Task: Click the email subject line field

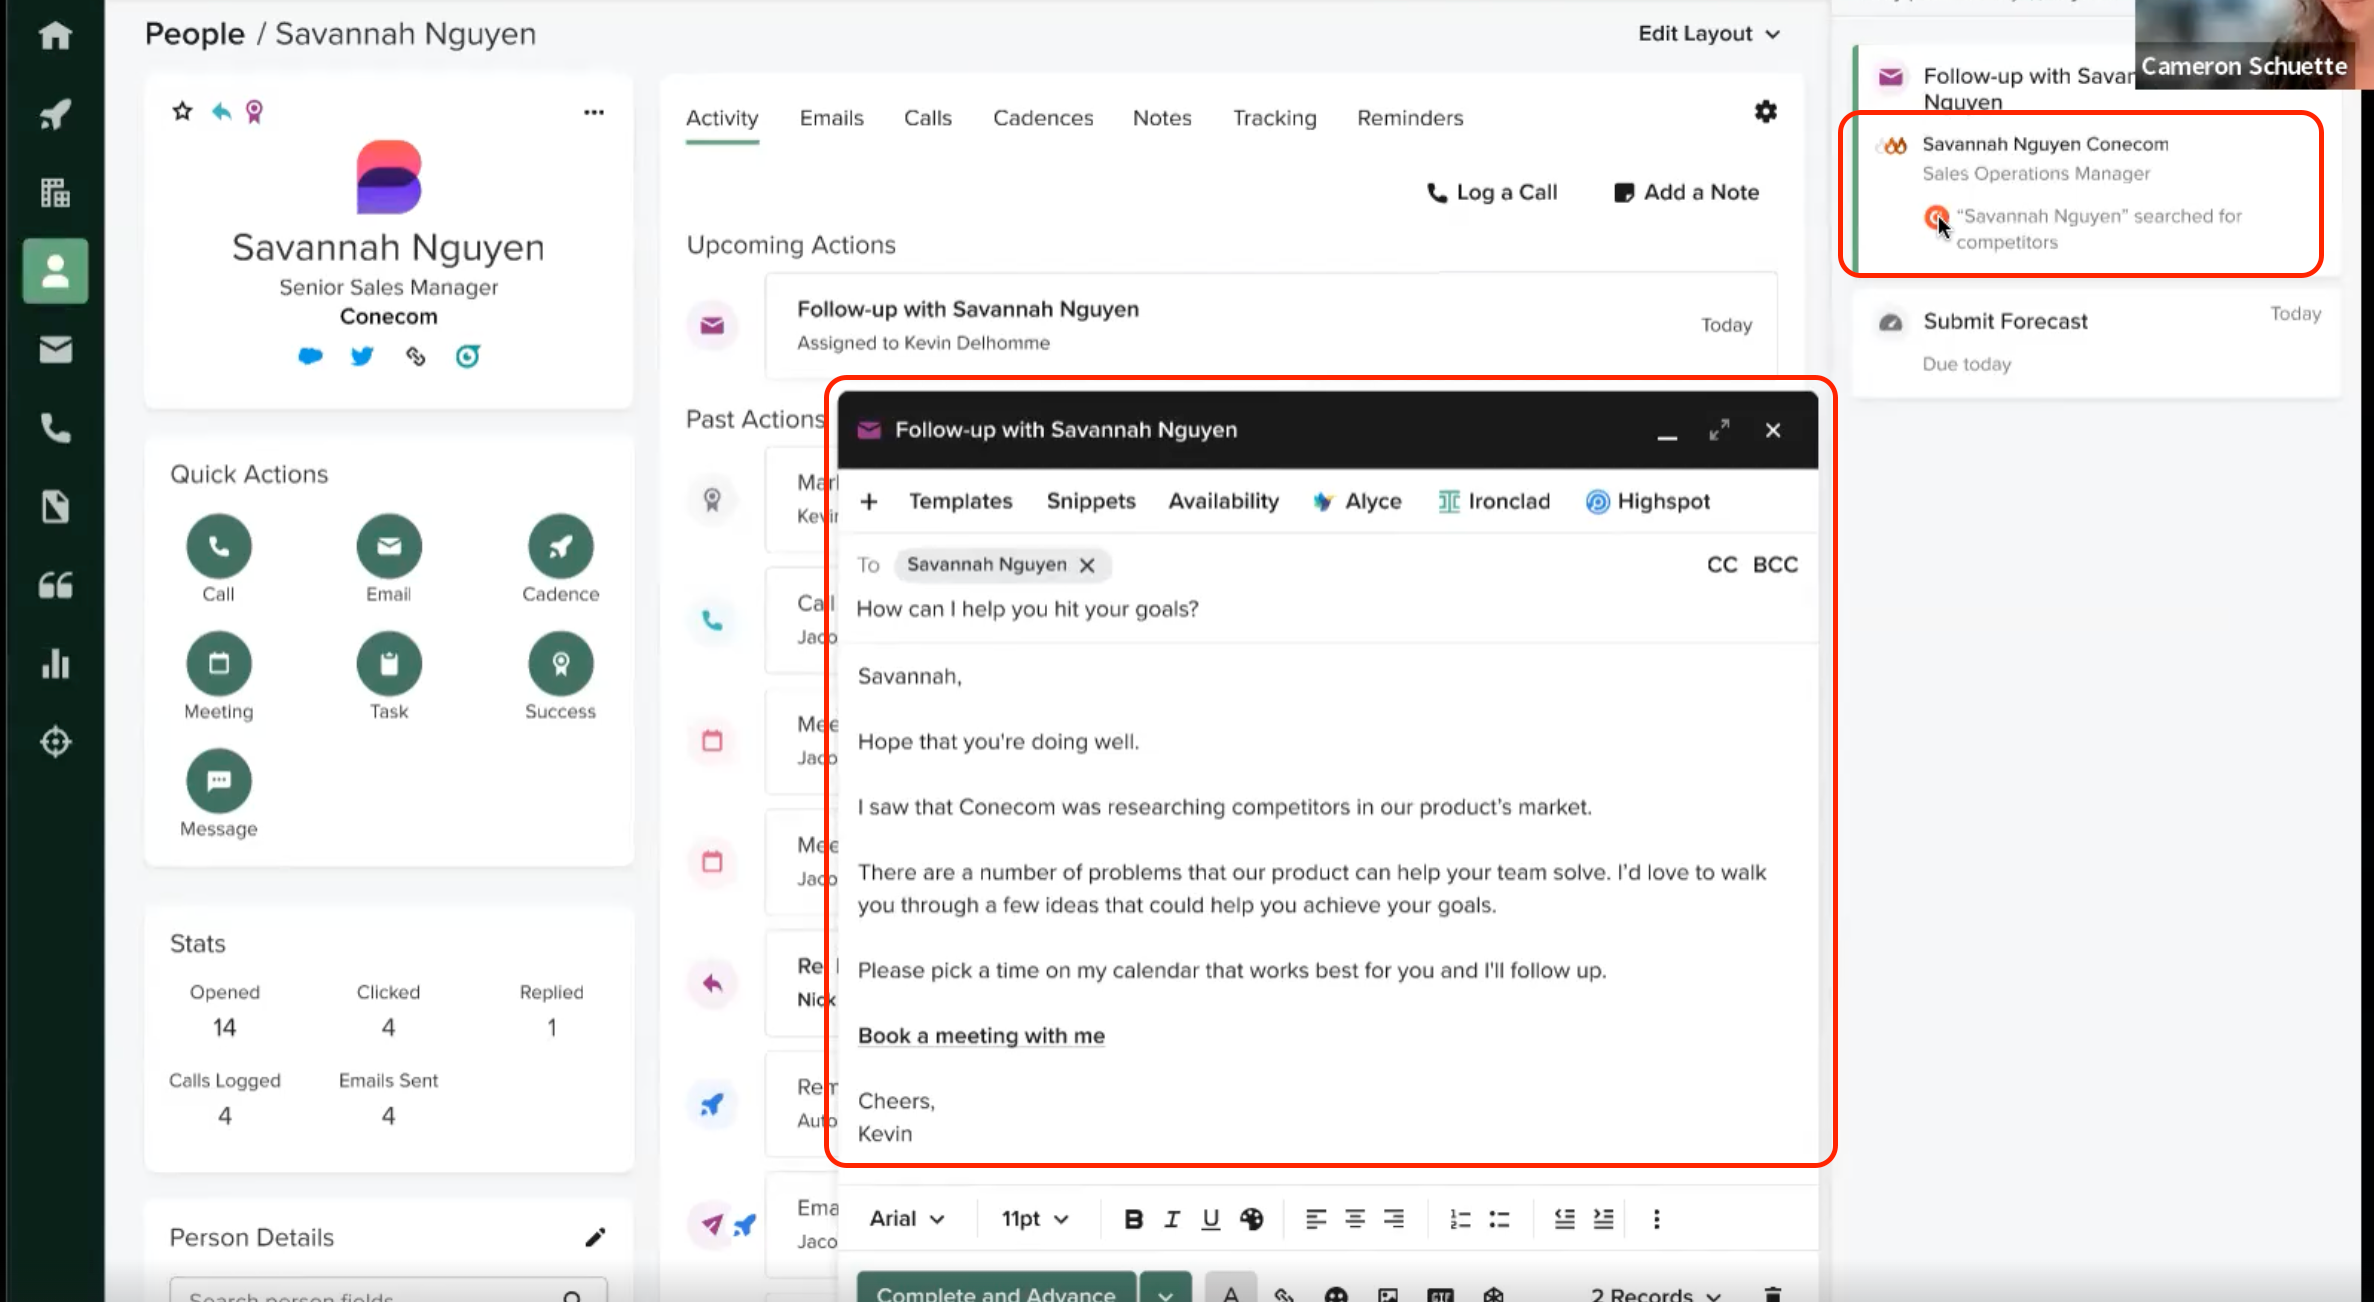Action: [1027, 609]
